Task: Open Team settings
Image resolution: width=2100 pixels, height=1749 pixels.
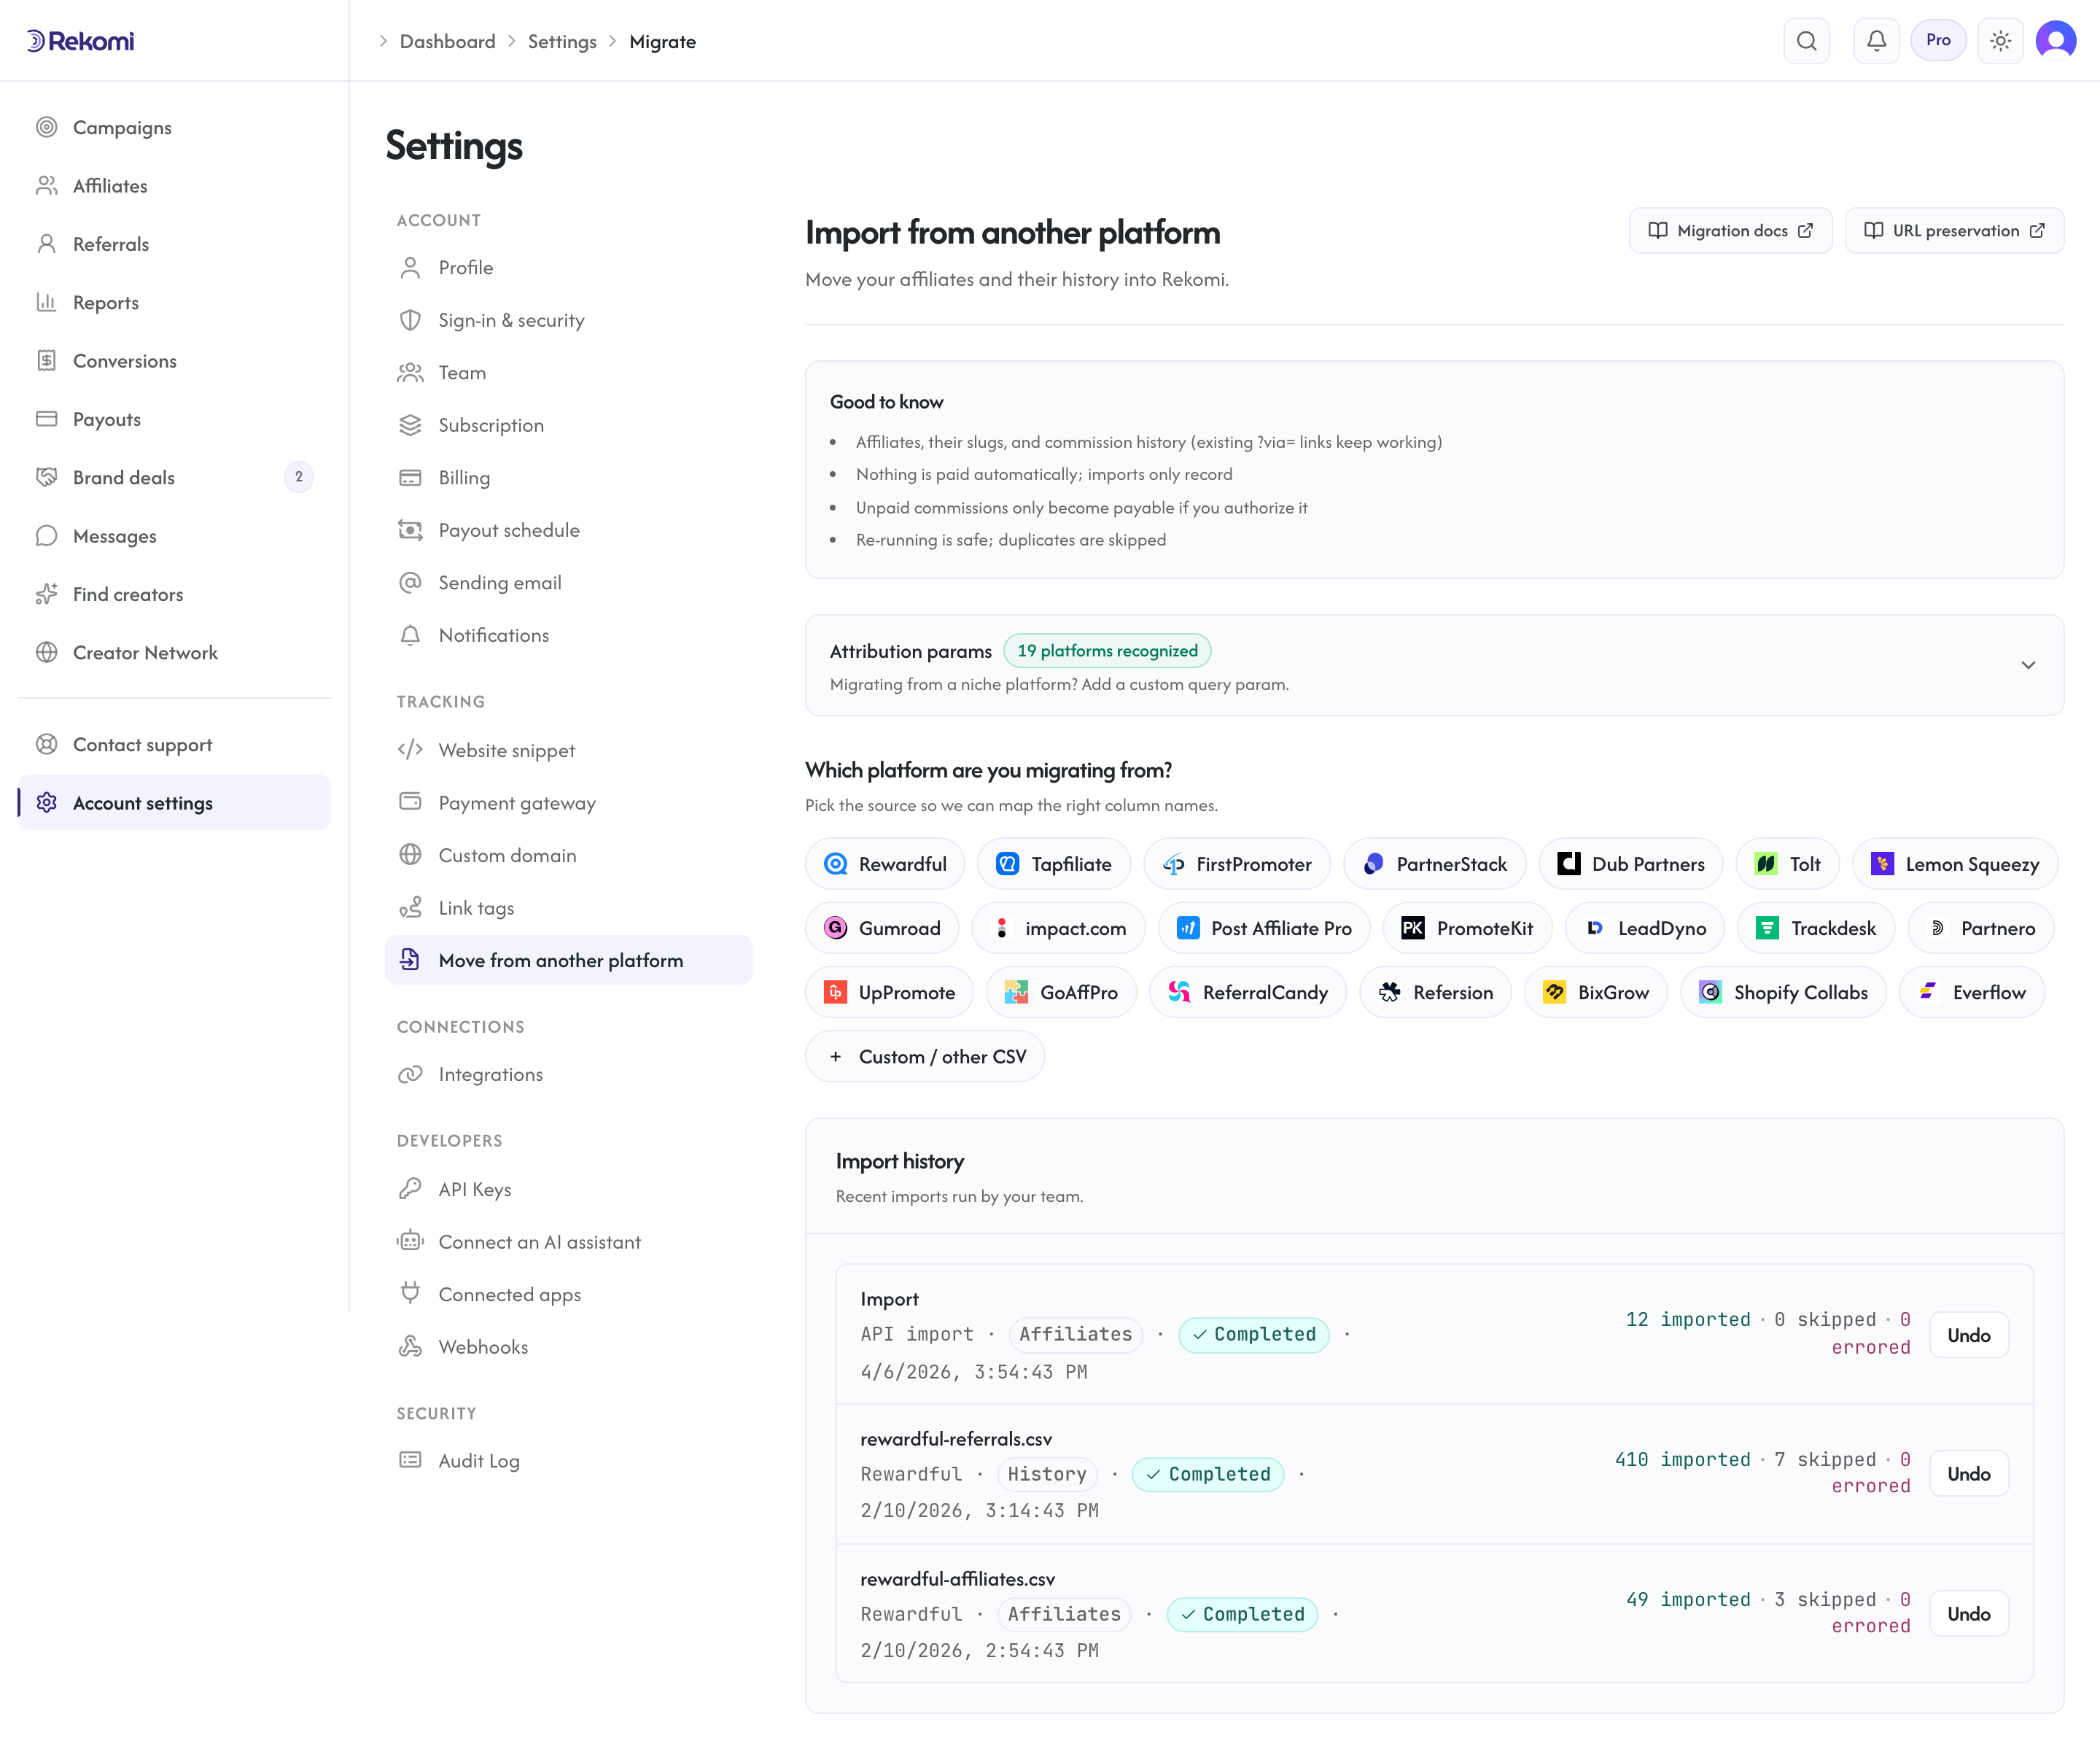Action: coord(568,373)
